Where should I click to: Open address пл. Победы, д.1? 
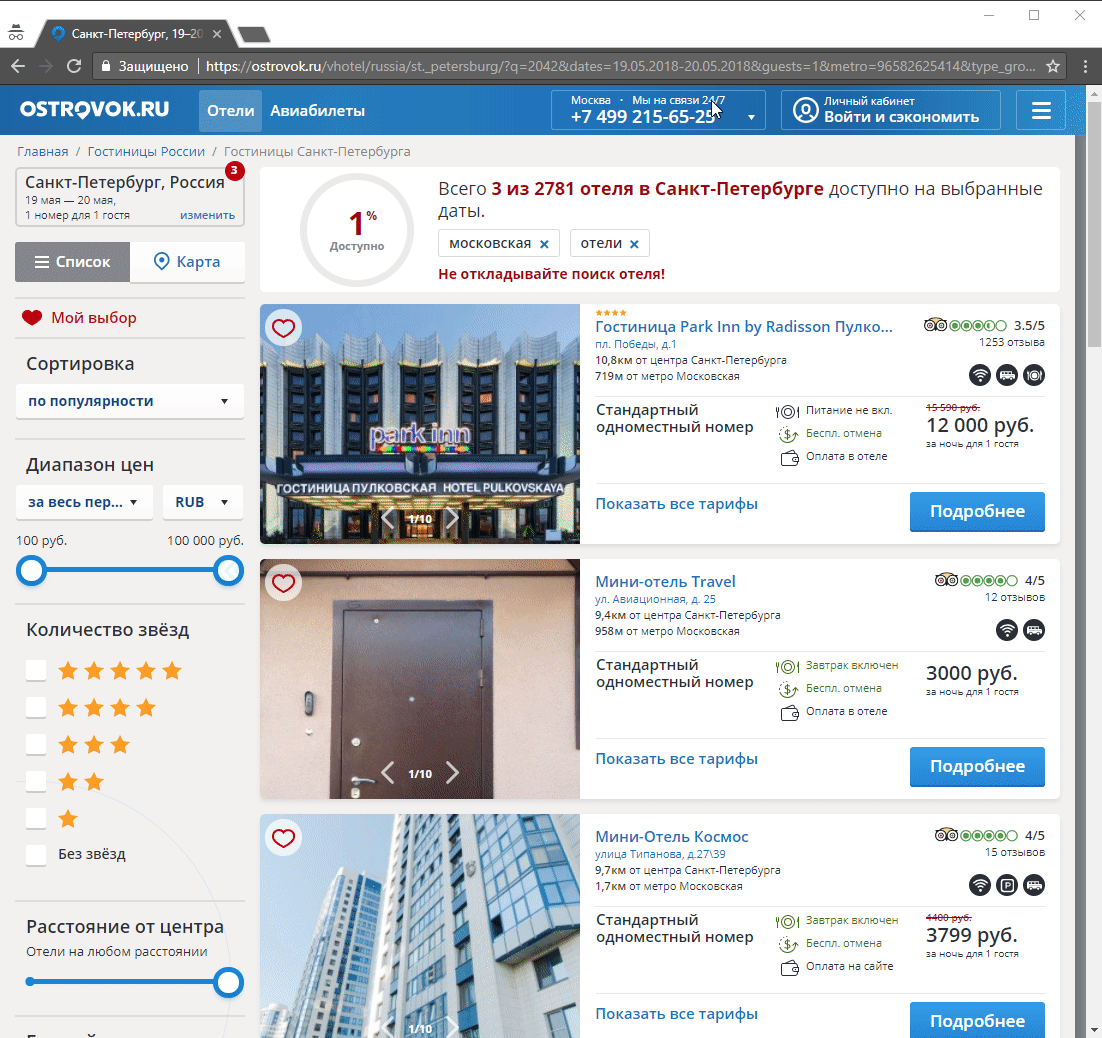pos(635,344)
